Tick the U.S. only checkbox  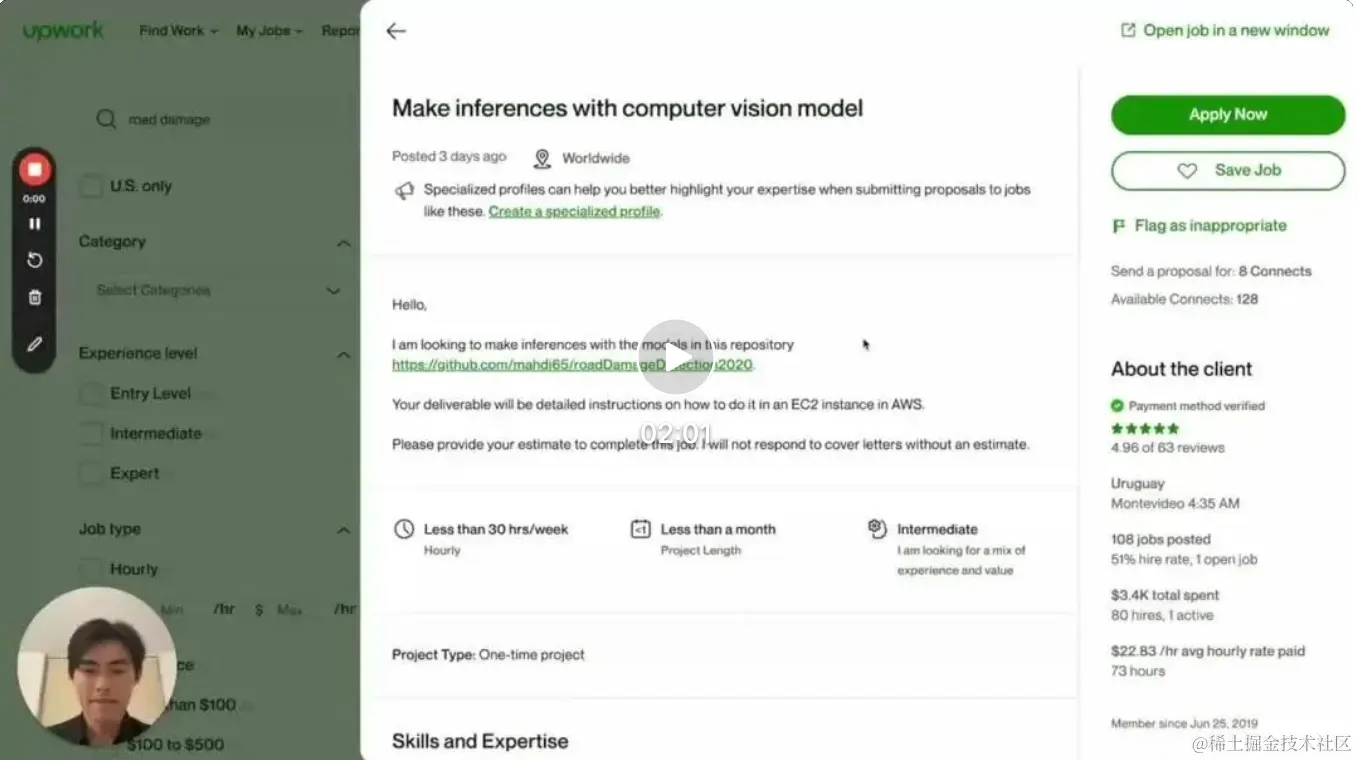(x=91, y=186)
